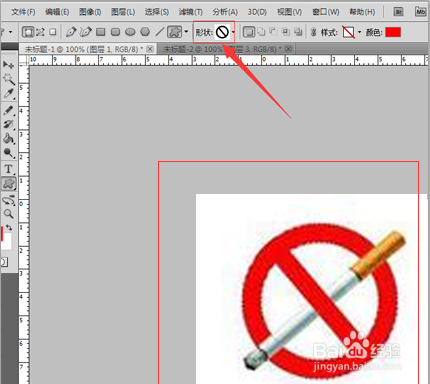
Task: Choose the Polygon shape tool
Action: pos(145,32)
